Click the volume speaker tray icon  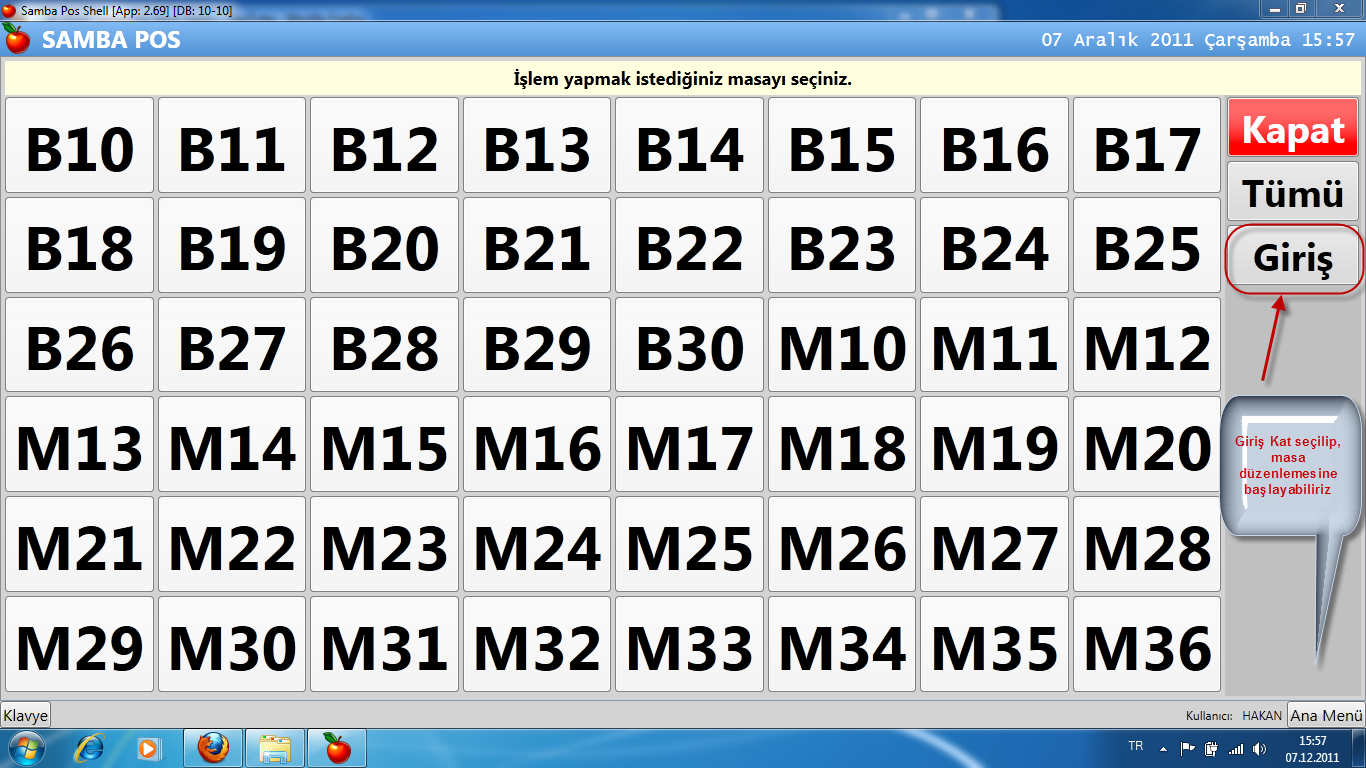pos(1259,748)
